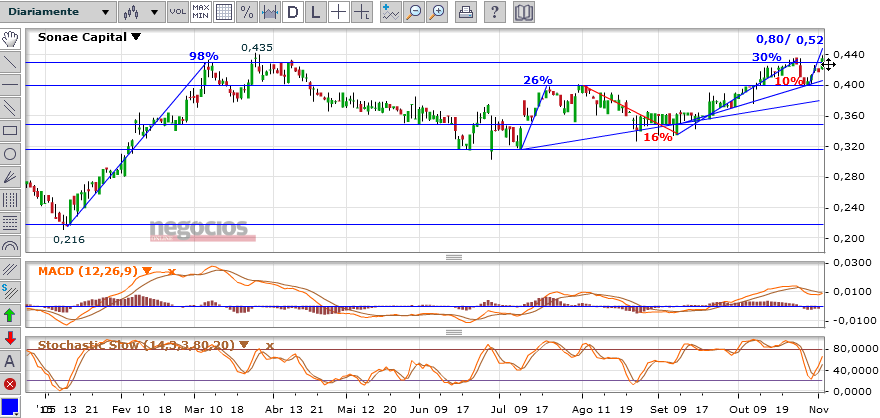Remove the MACD indicator with x

(x=172, y=272)
